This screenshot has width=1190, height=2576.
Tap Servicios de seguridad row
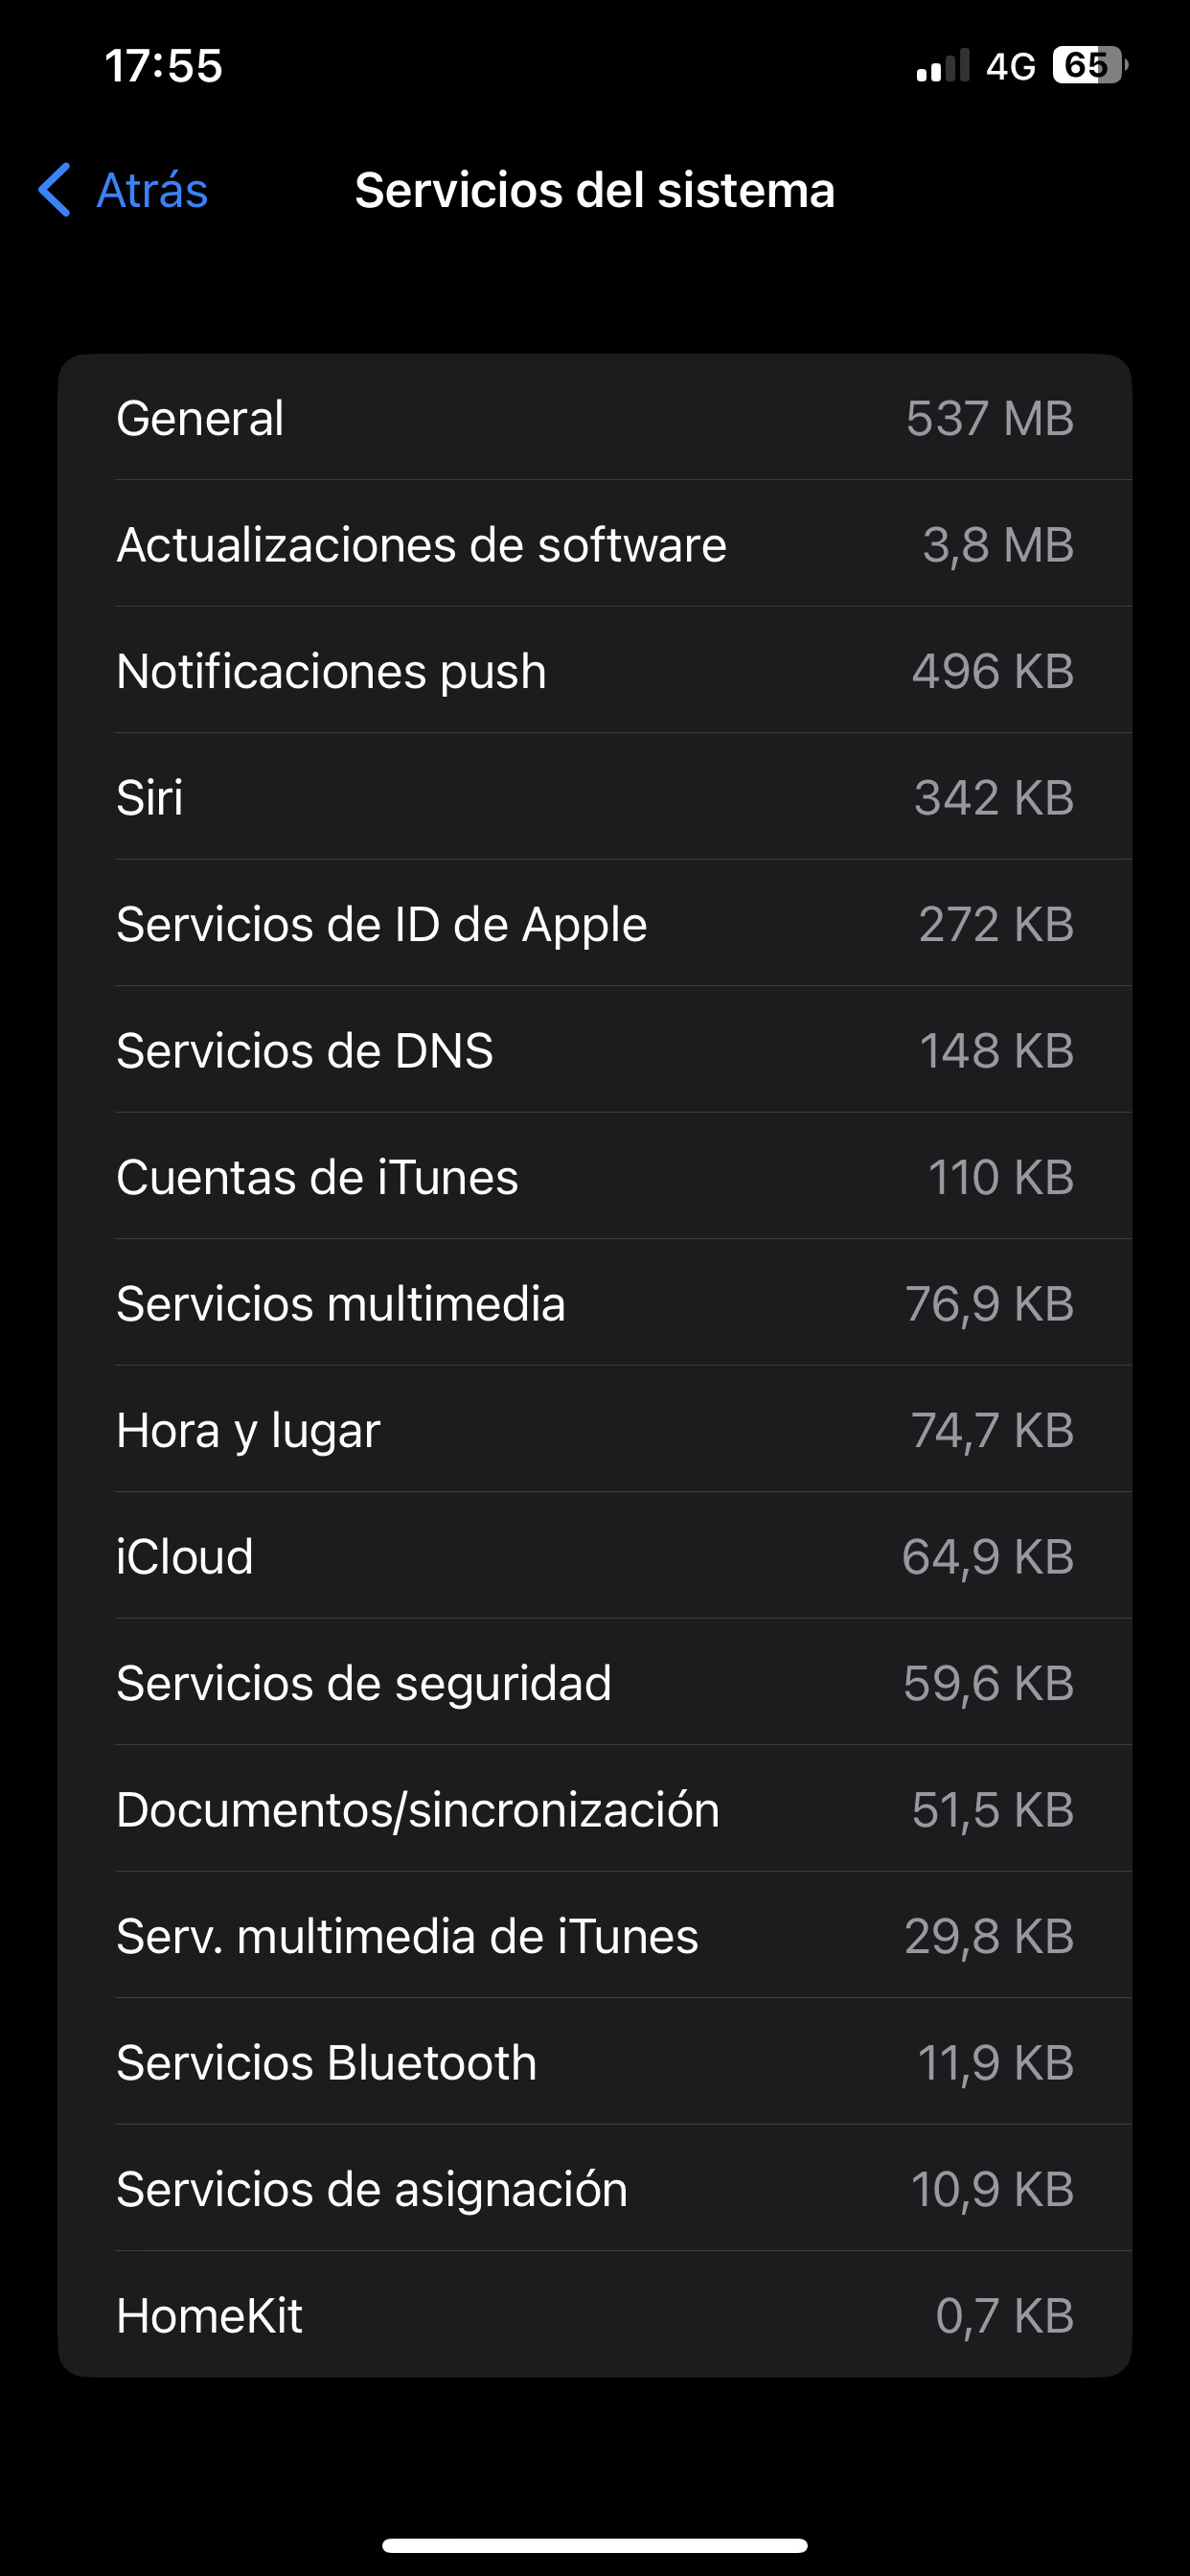click(594, 1683)
